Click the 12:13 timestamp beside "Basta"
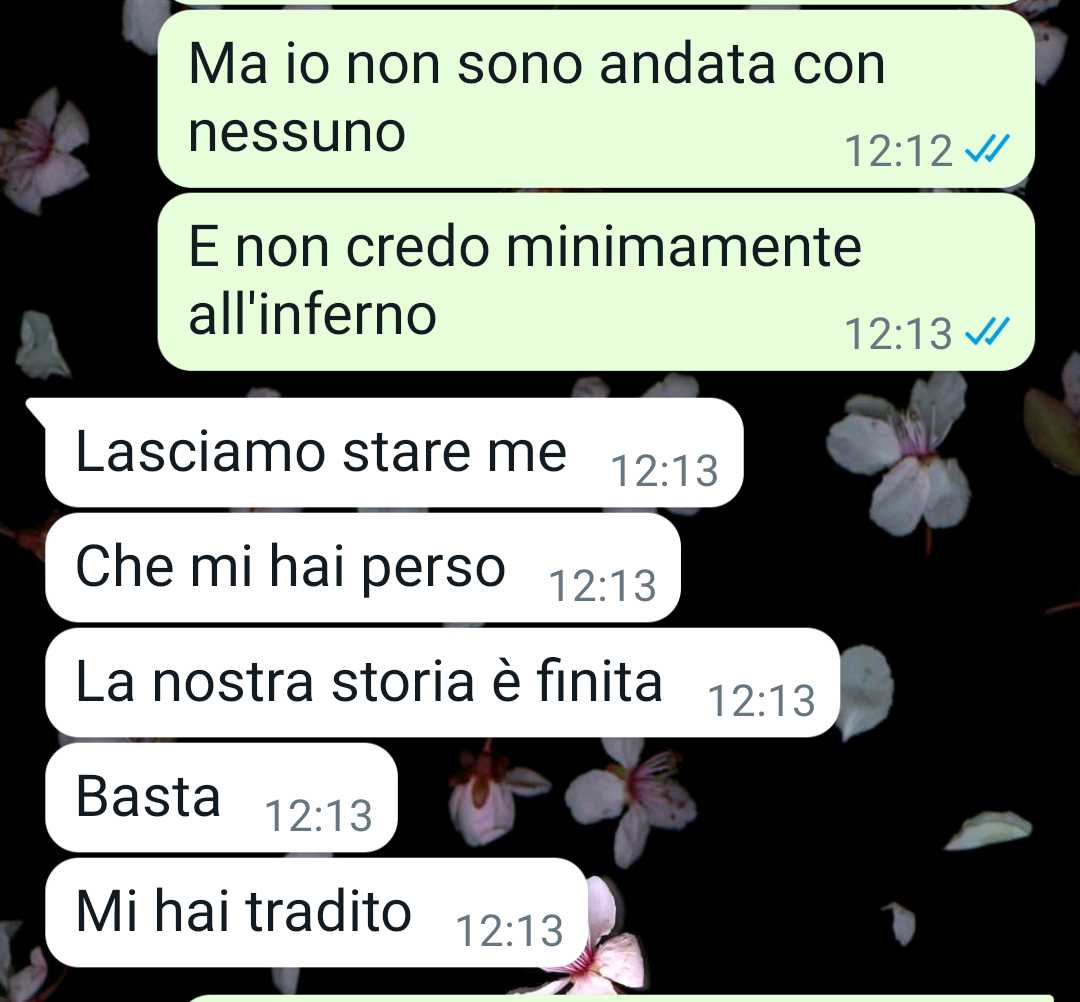Viewport: 1080px width, 1002px height. (318, 816)
